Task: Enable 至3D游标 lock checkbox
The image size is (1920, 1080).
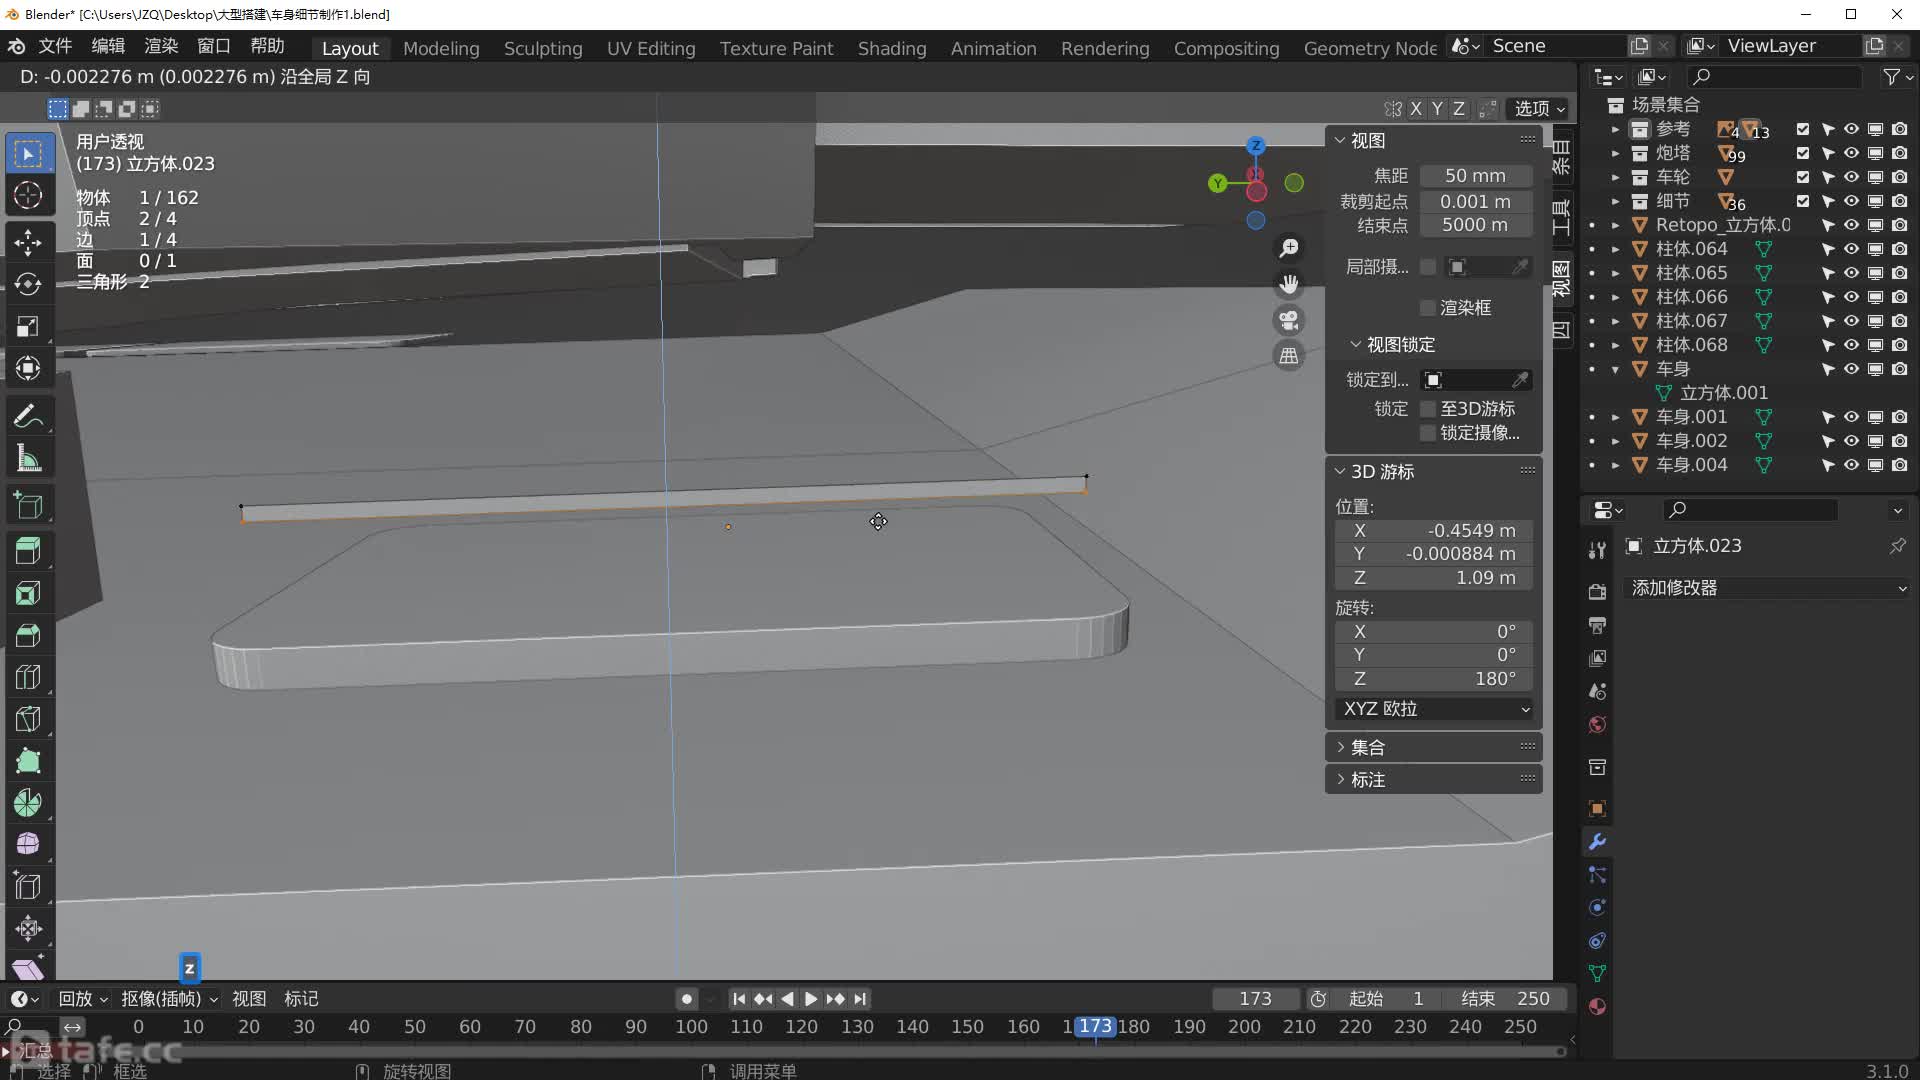Action: pyautogui.click(x=1428, y=409)
